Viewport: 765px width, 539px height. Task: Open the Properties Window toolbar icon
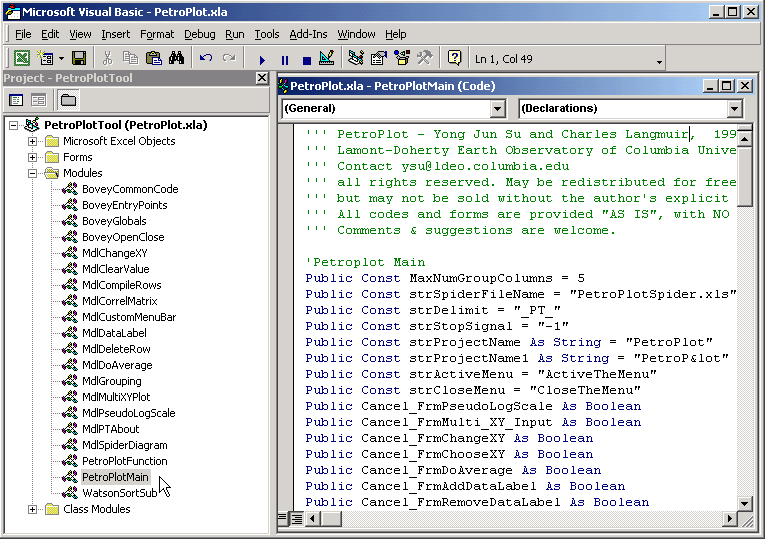[x=379, y=59]
